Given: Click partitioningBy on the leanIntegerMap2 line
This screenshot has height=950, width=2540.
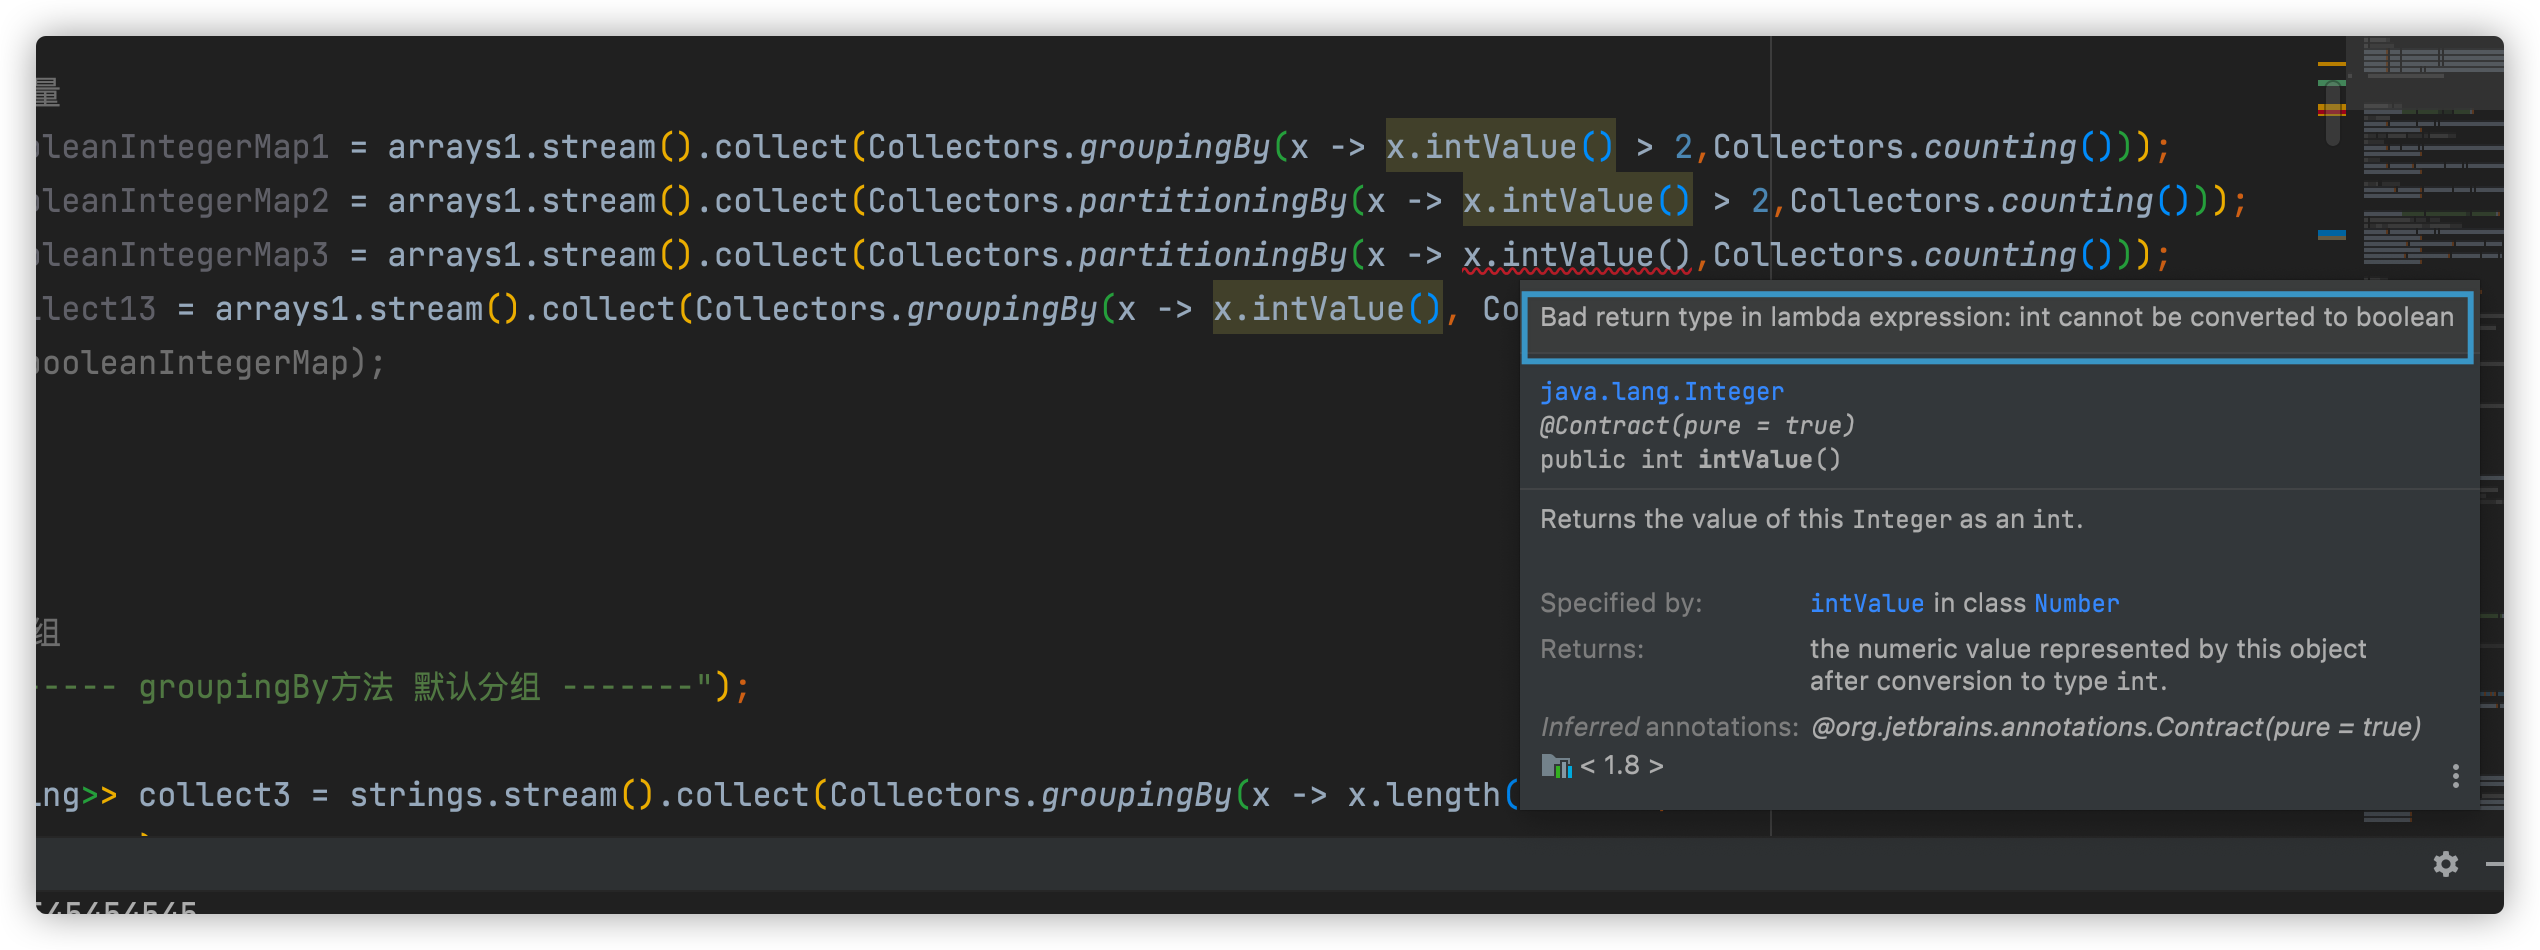Looking at the screenshot, I should point(1213,201).
